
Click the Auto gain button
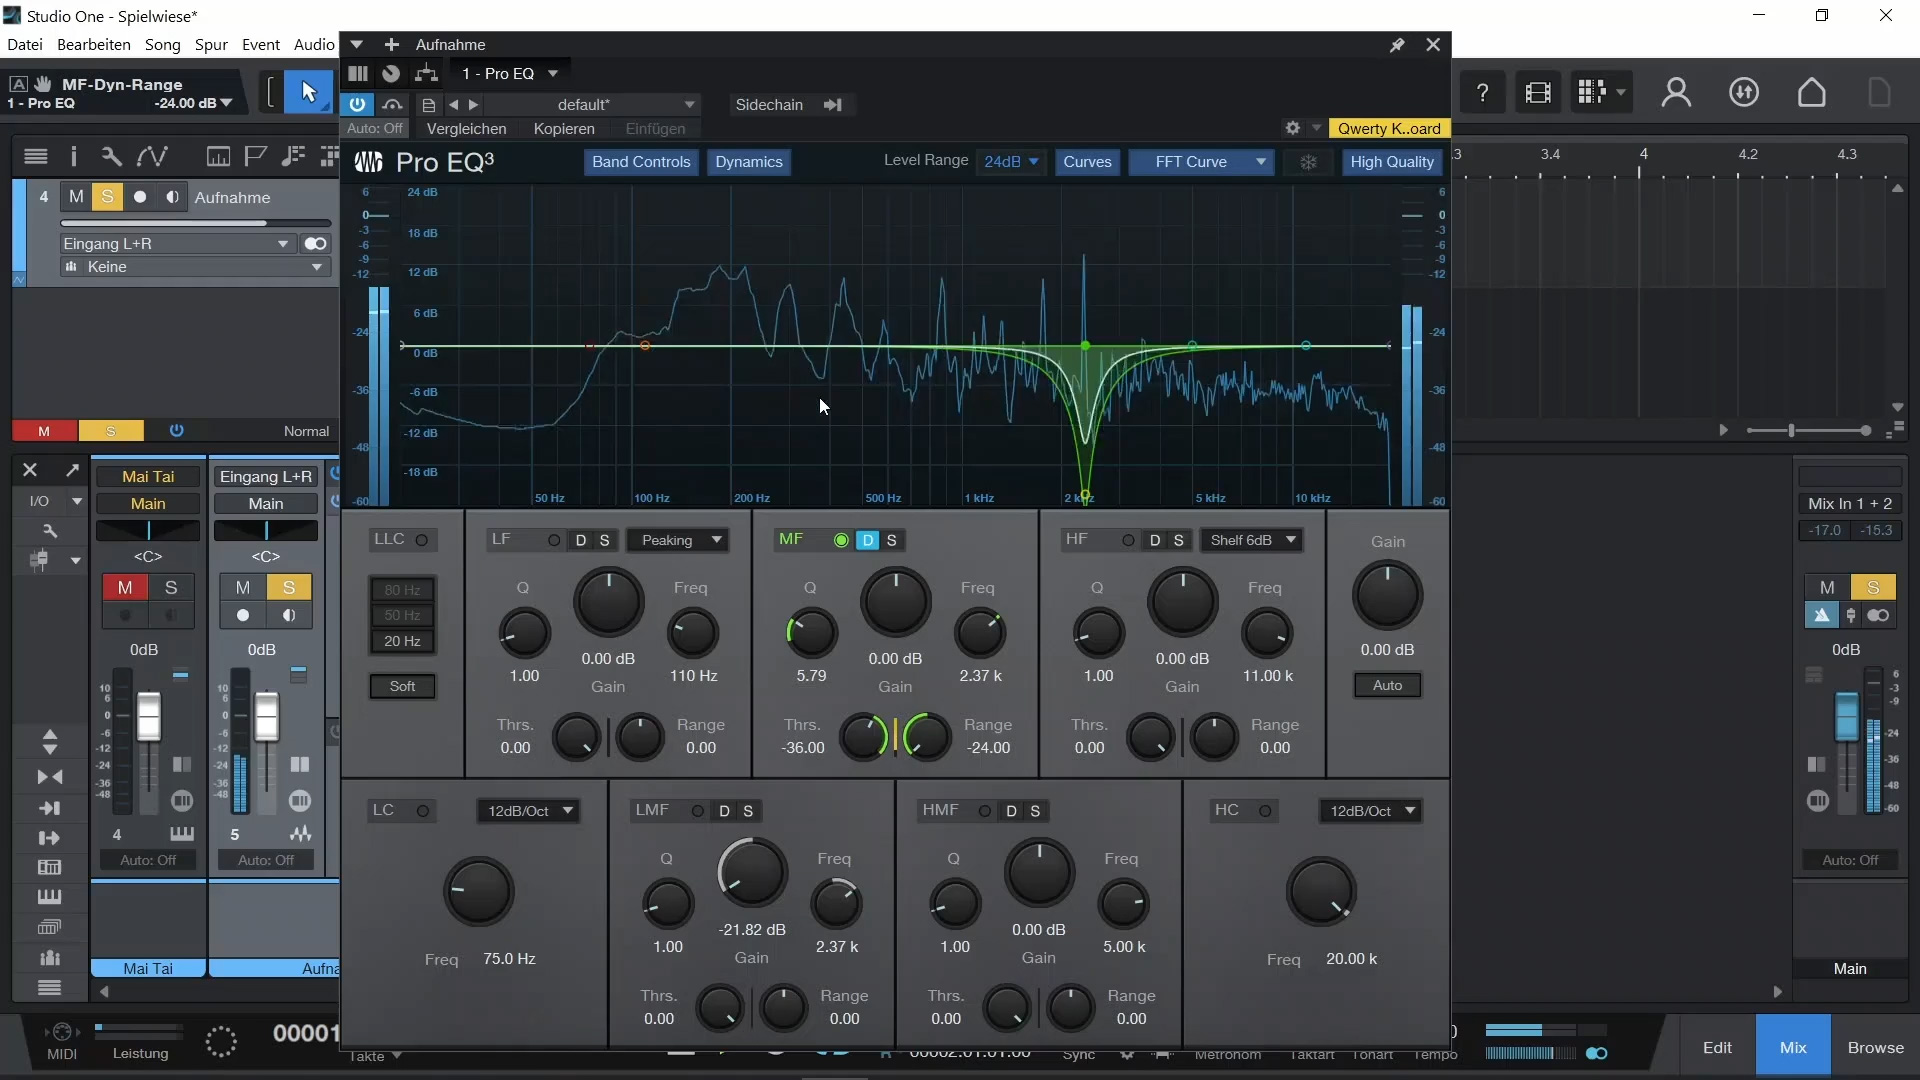(x=1387, y=686)
